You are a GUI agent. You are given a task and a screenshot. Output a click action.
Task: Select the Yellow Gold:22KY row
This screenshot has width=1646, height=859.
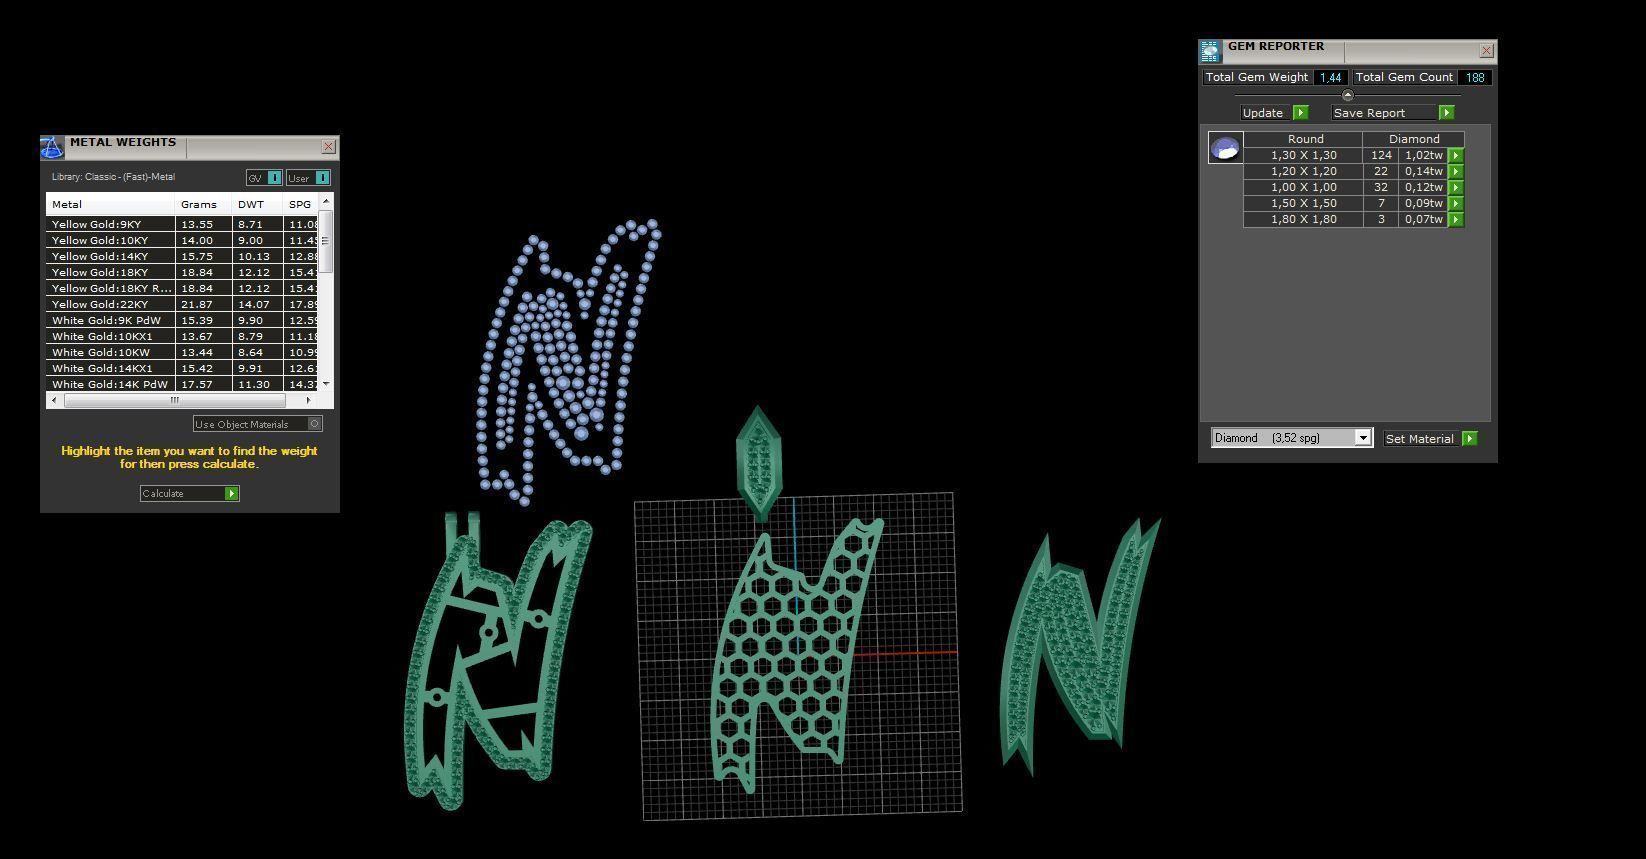click(x=182, y=304)
